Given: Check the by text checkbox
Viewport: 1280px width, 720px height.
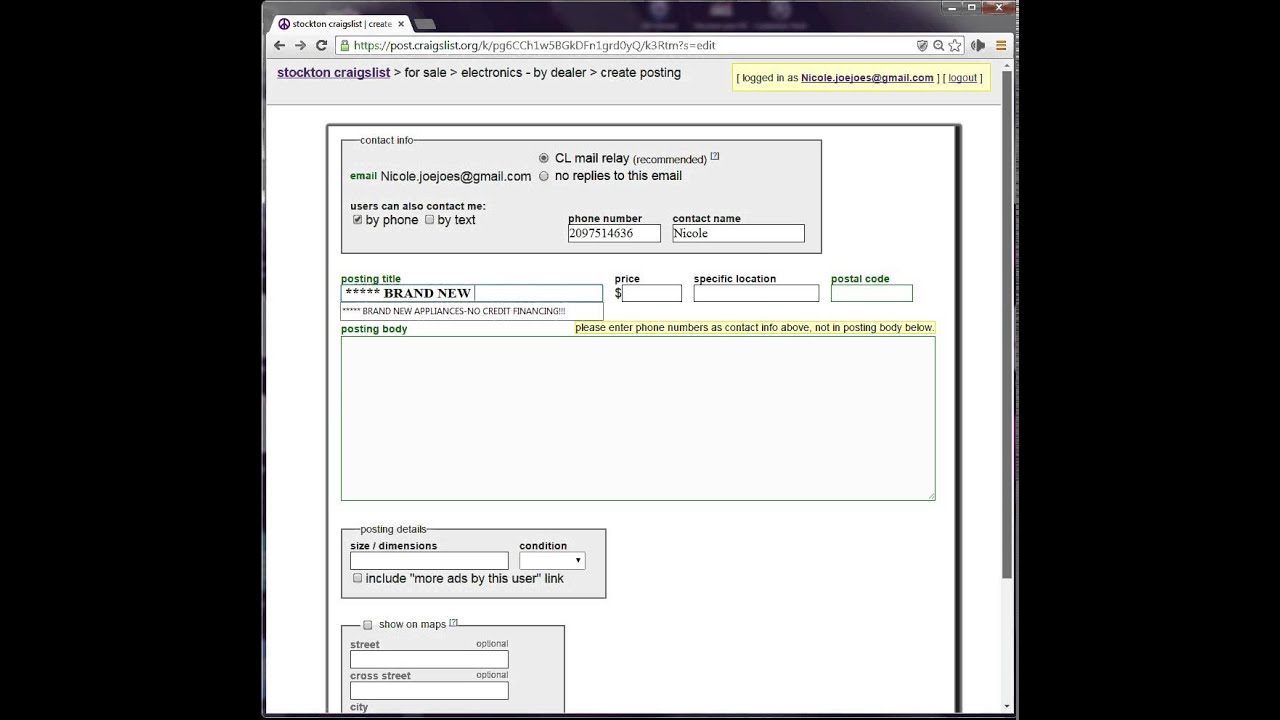Looking at the screenshot, I should coord(429,219).
